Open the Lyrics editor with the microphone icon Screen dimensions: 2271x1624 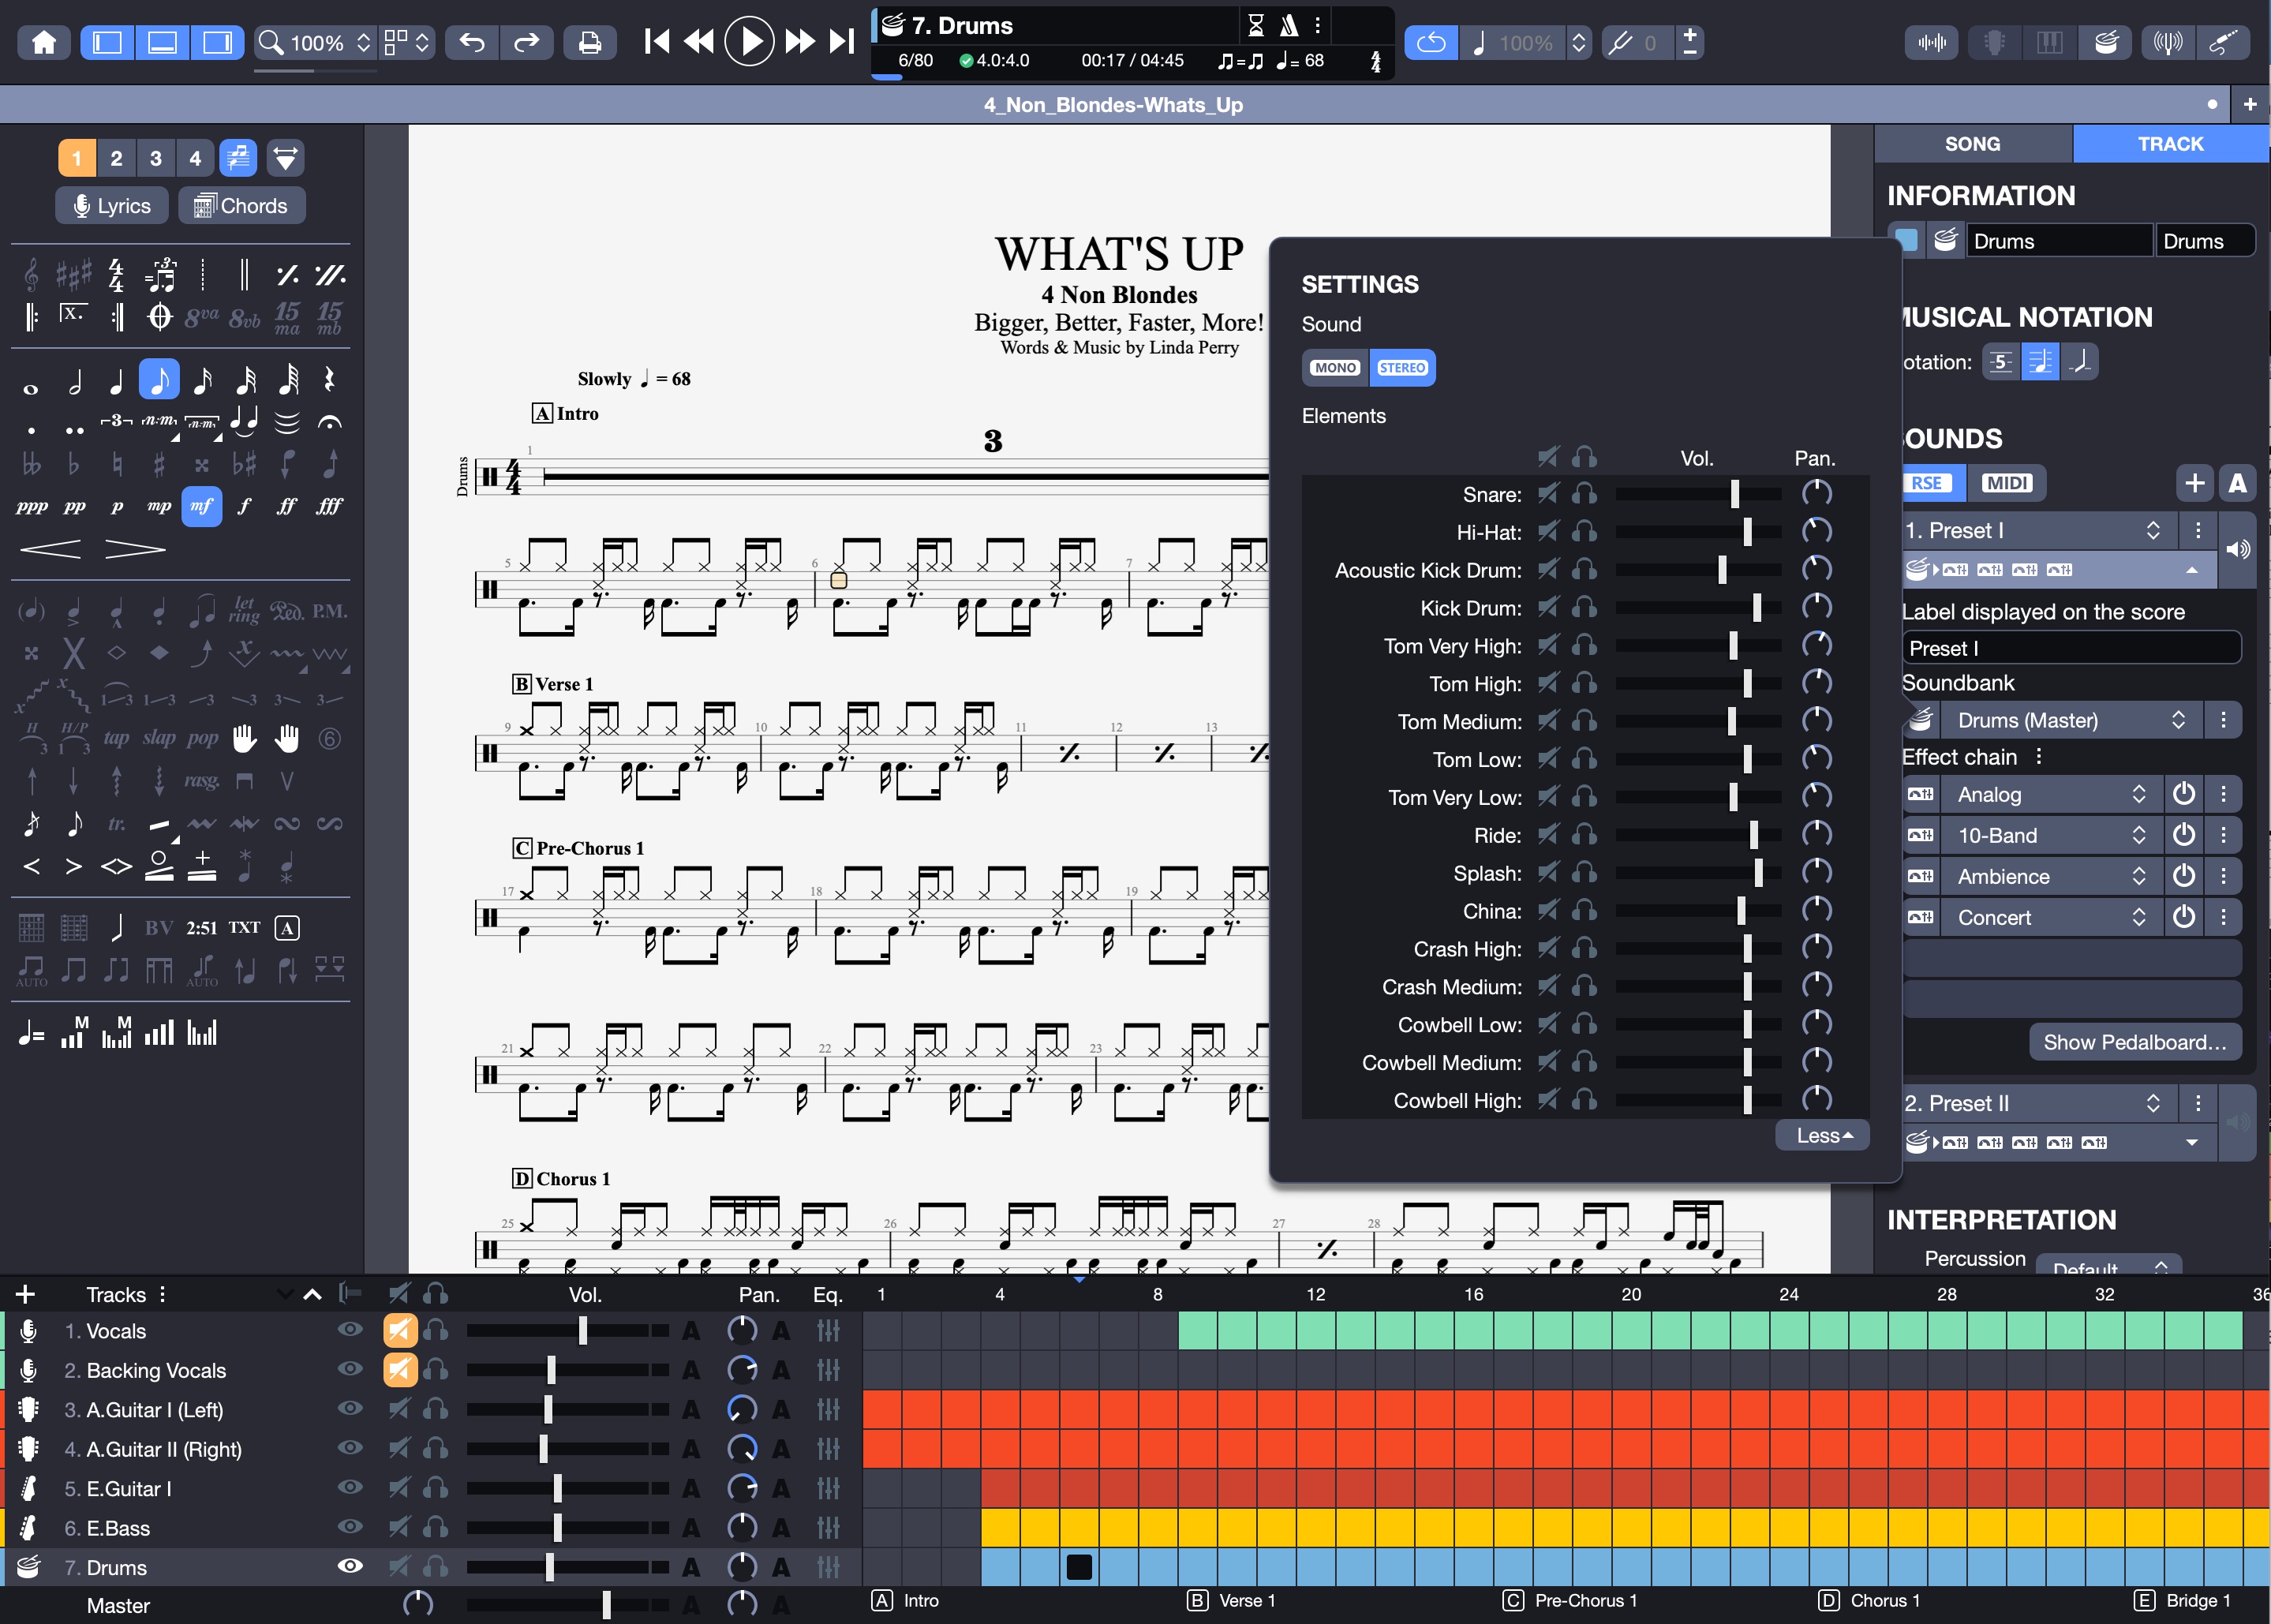click(x=111, y=206)
